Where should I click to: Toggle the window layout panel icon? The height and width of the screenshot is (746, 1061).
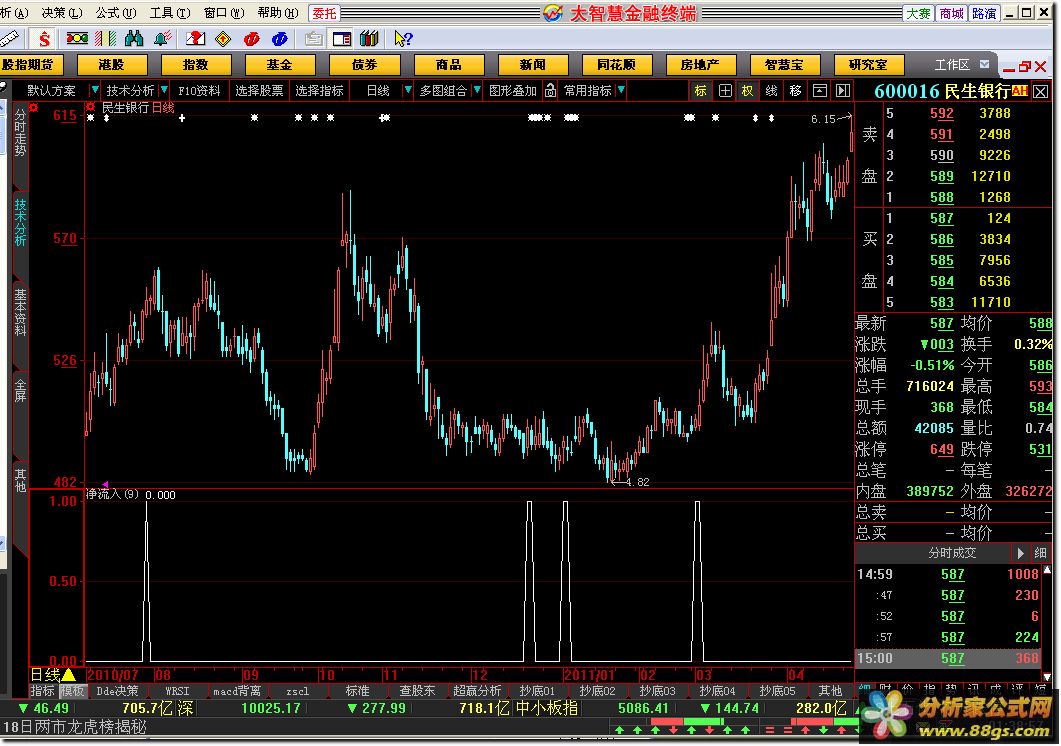[x=342, y=39]
